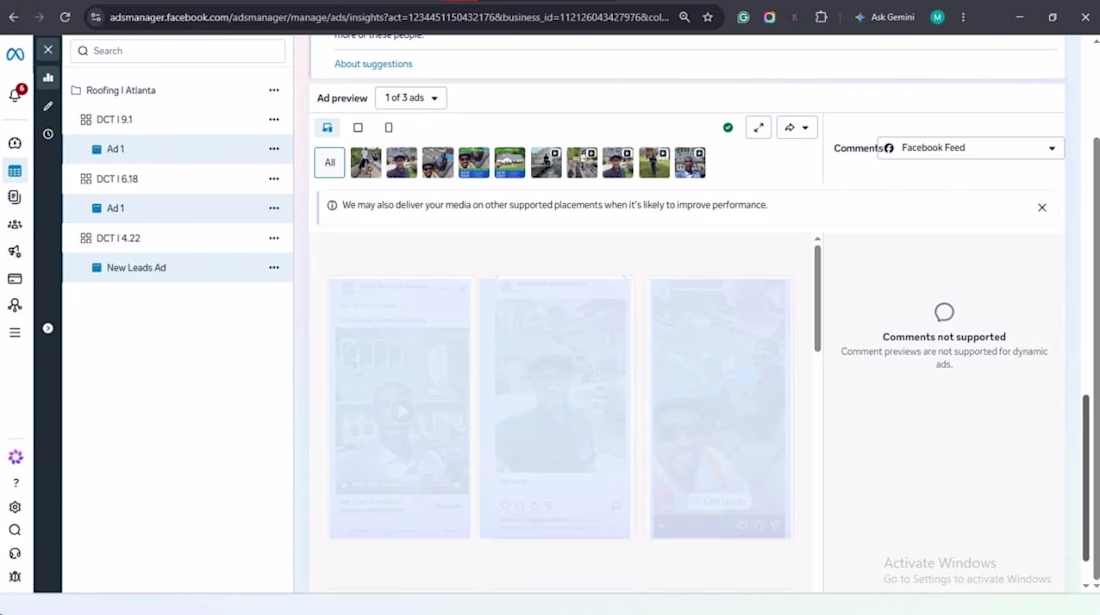Click the purple sparkle advantage icon
Image resolution: width=1100 pixels, height=615 pixels.
point(15,457)
